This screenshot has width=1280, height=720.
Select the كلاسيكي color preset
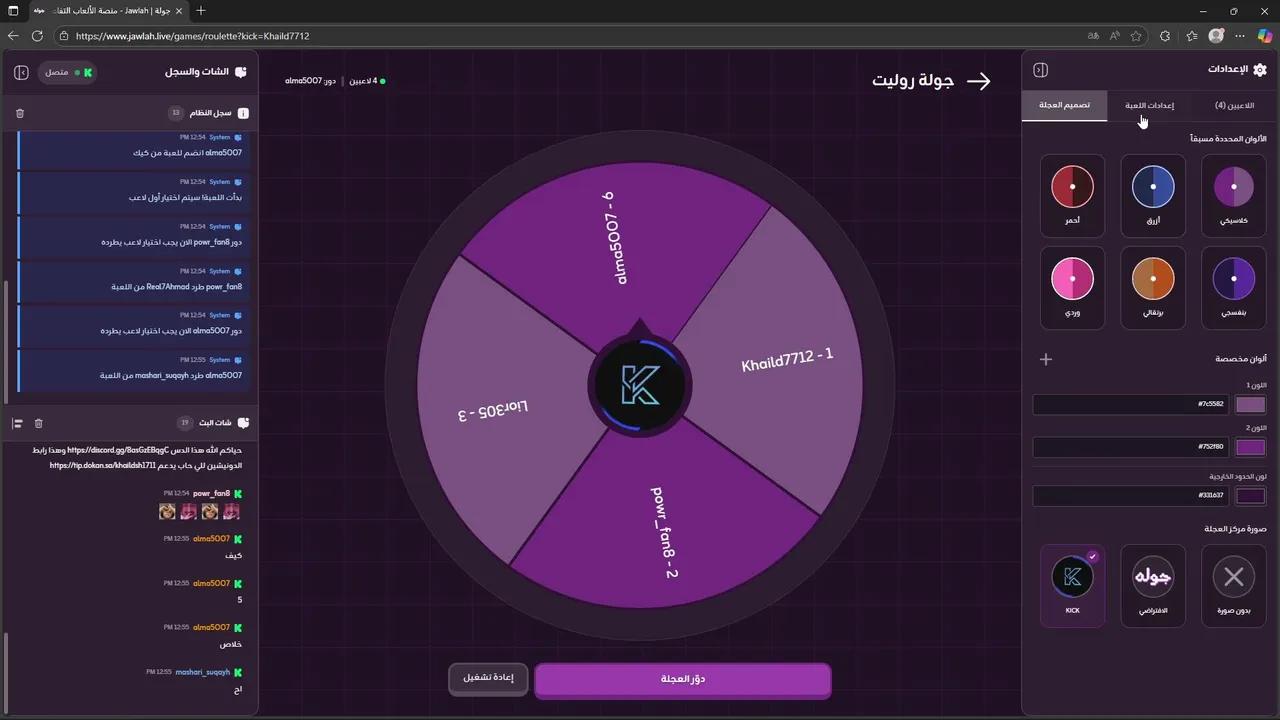[x=1233, y=196]
